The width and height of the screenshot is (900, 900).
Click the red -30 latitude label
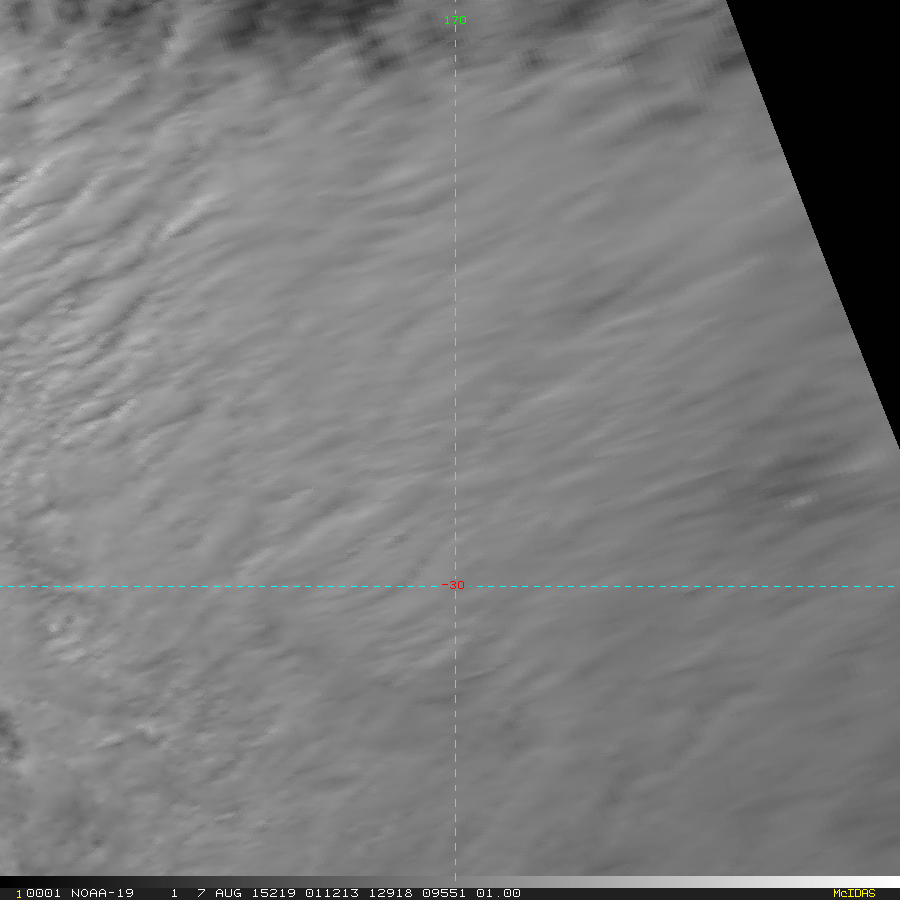click(x=453, y=585)
